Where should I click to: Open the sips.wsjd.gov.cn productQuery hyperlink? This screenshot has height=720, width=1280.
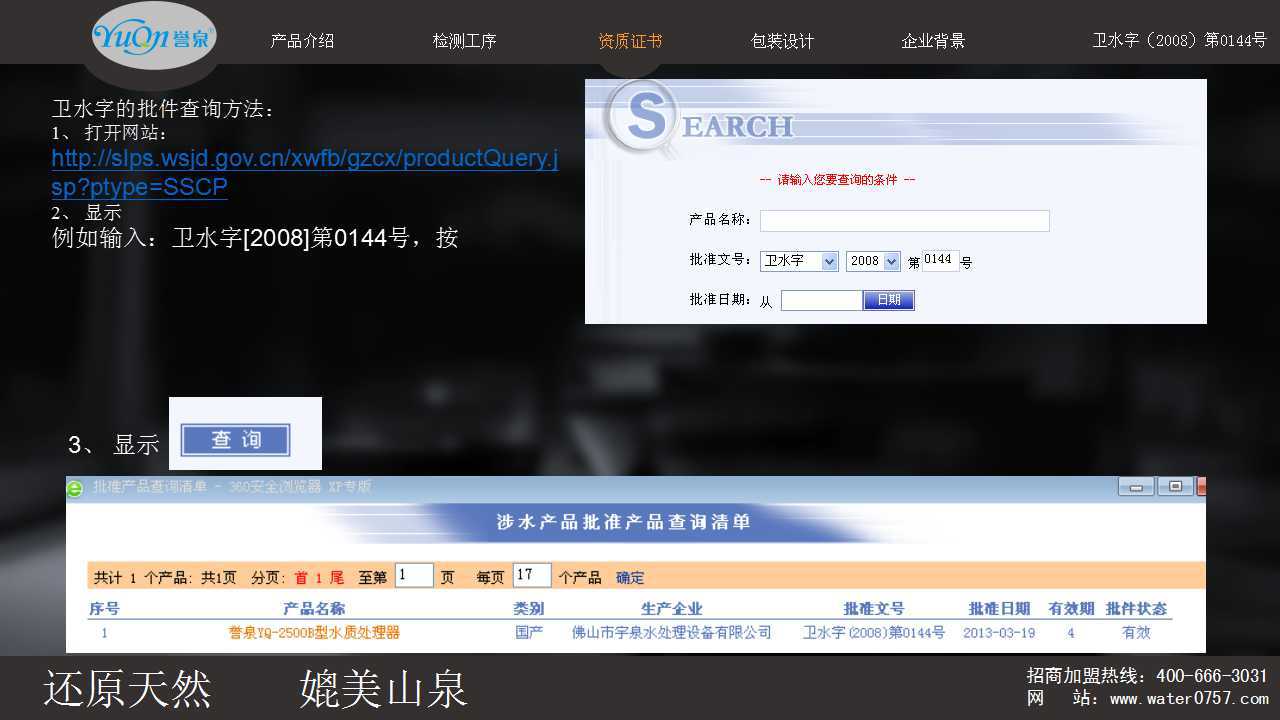click(305, 172)
